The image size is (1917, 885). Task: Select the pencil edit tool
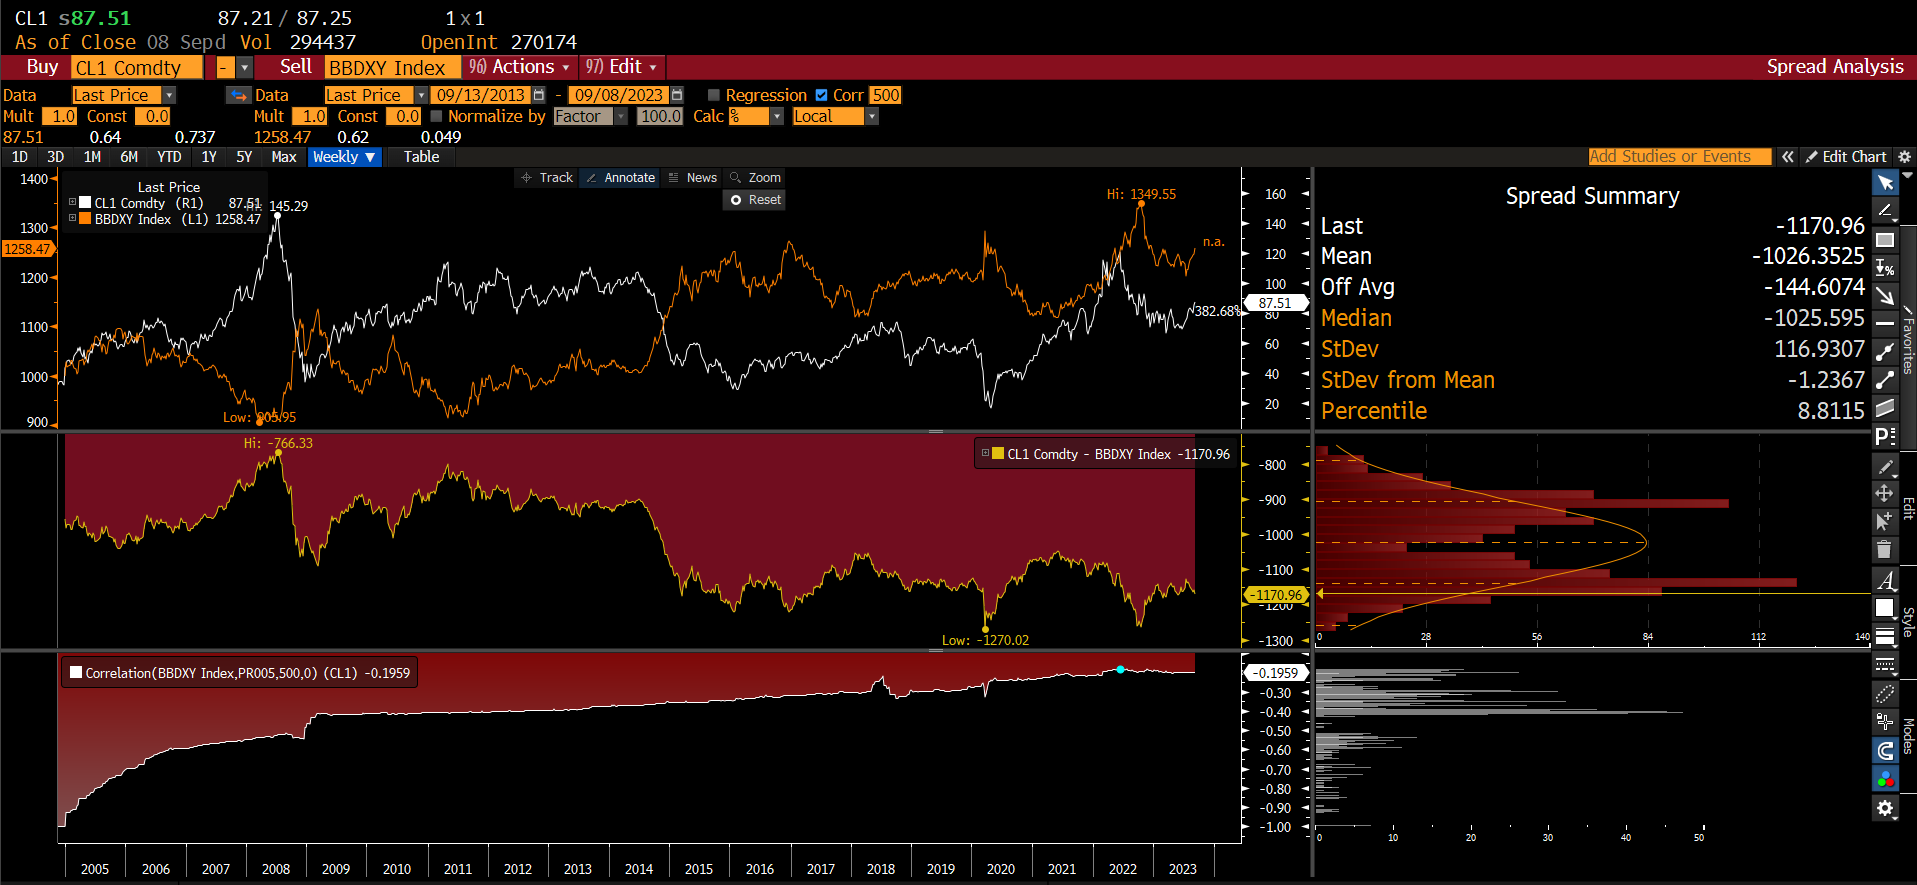(x=1885, y=467)
